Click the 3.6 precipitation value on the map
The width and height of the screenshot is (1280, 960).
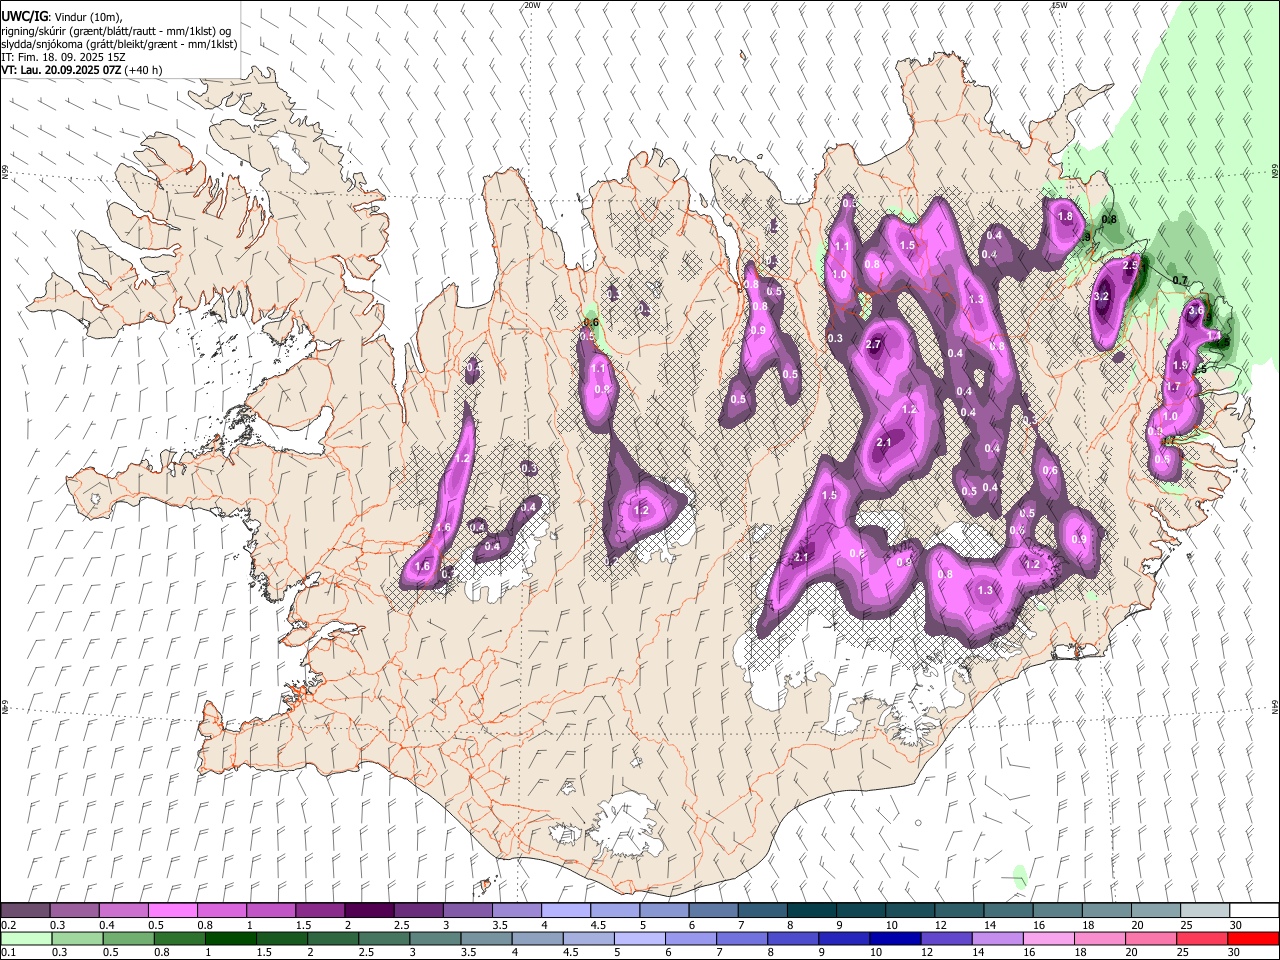(1195, 311)
